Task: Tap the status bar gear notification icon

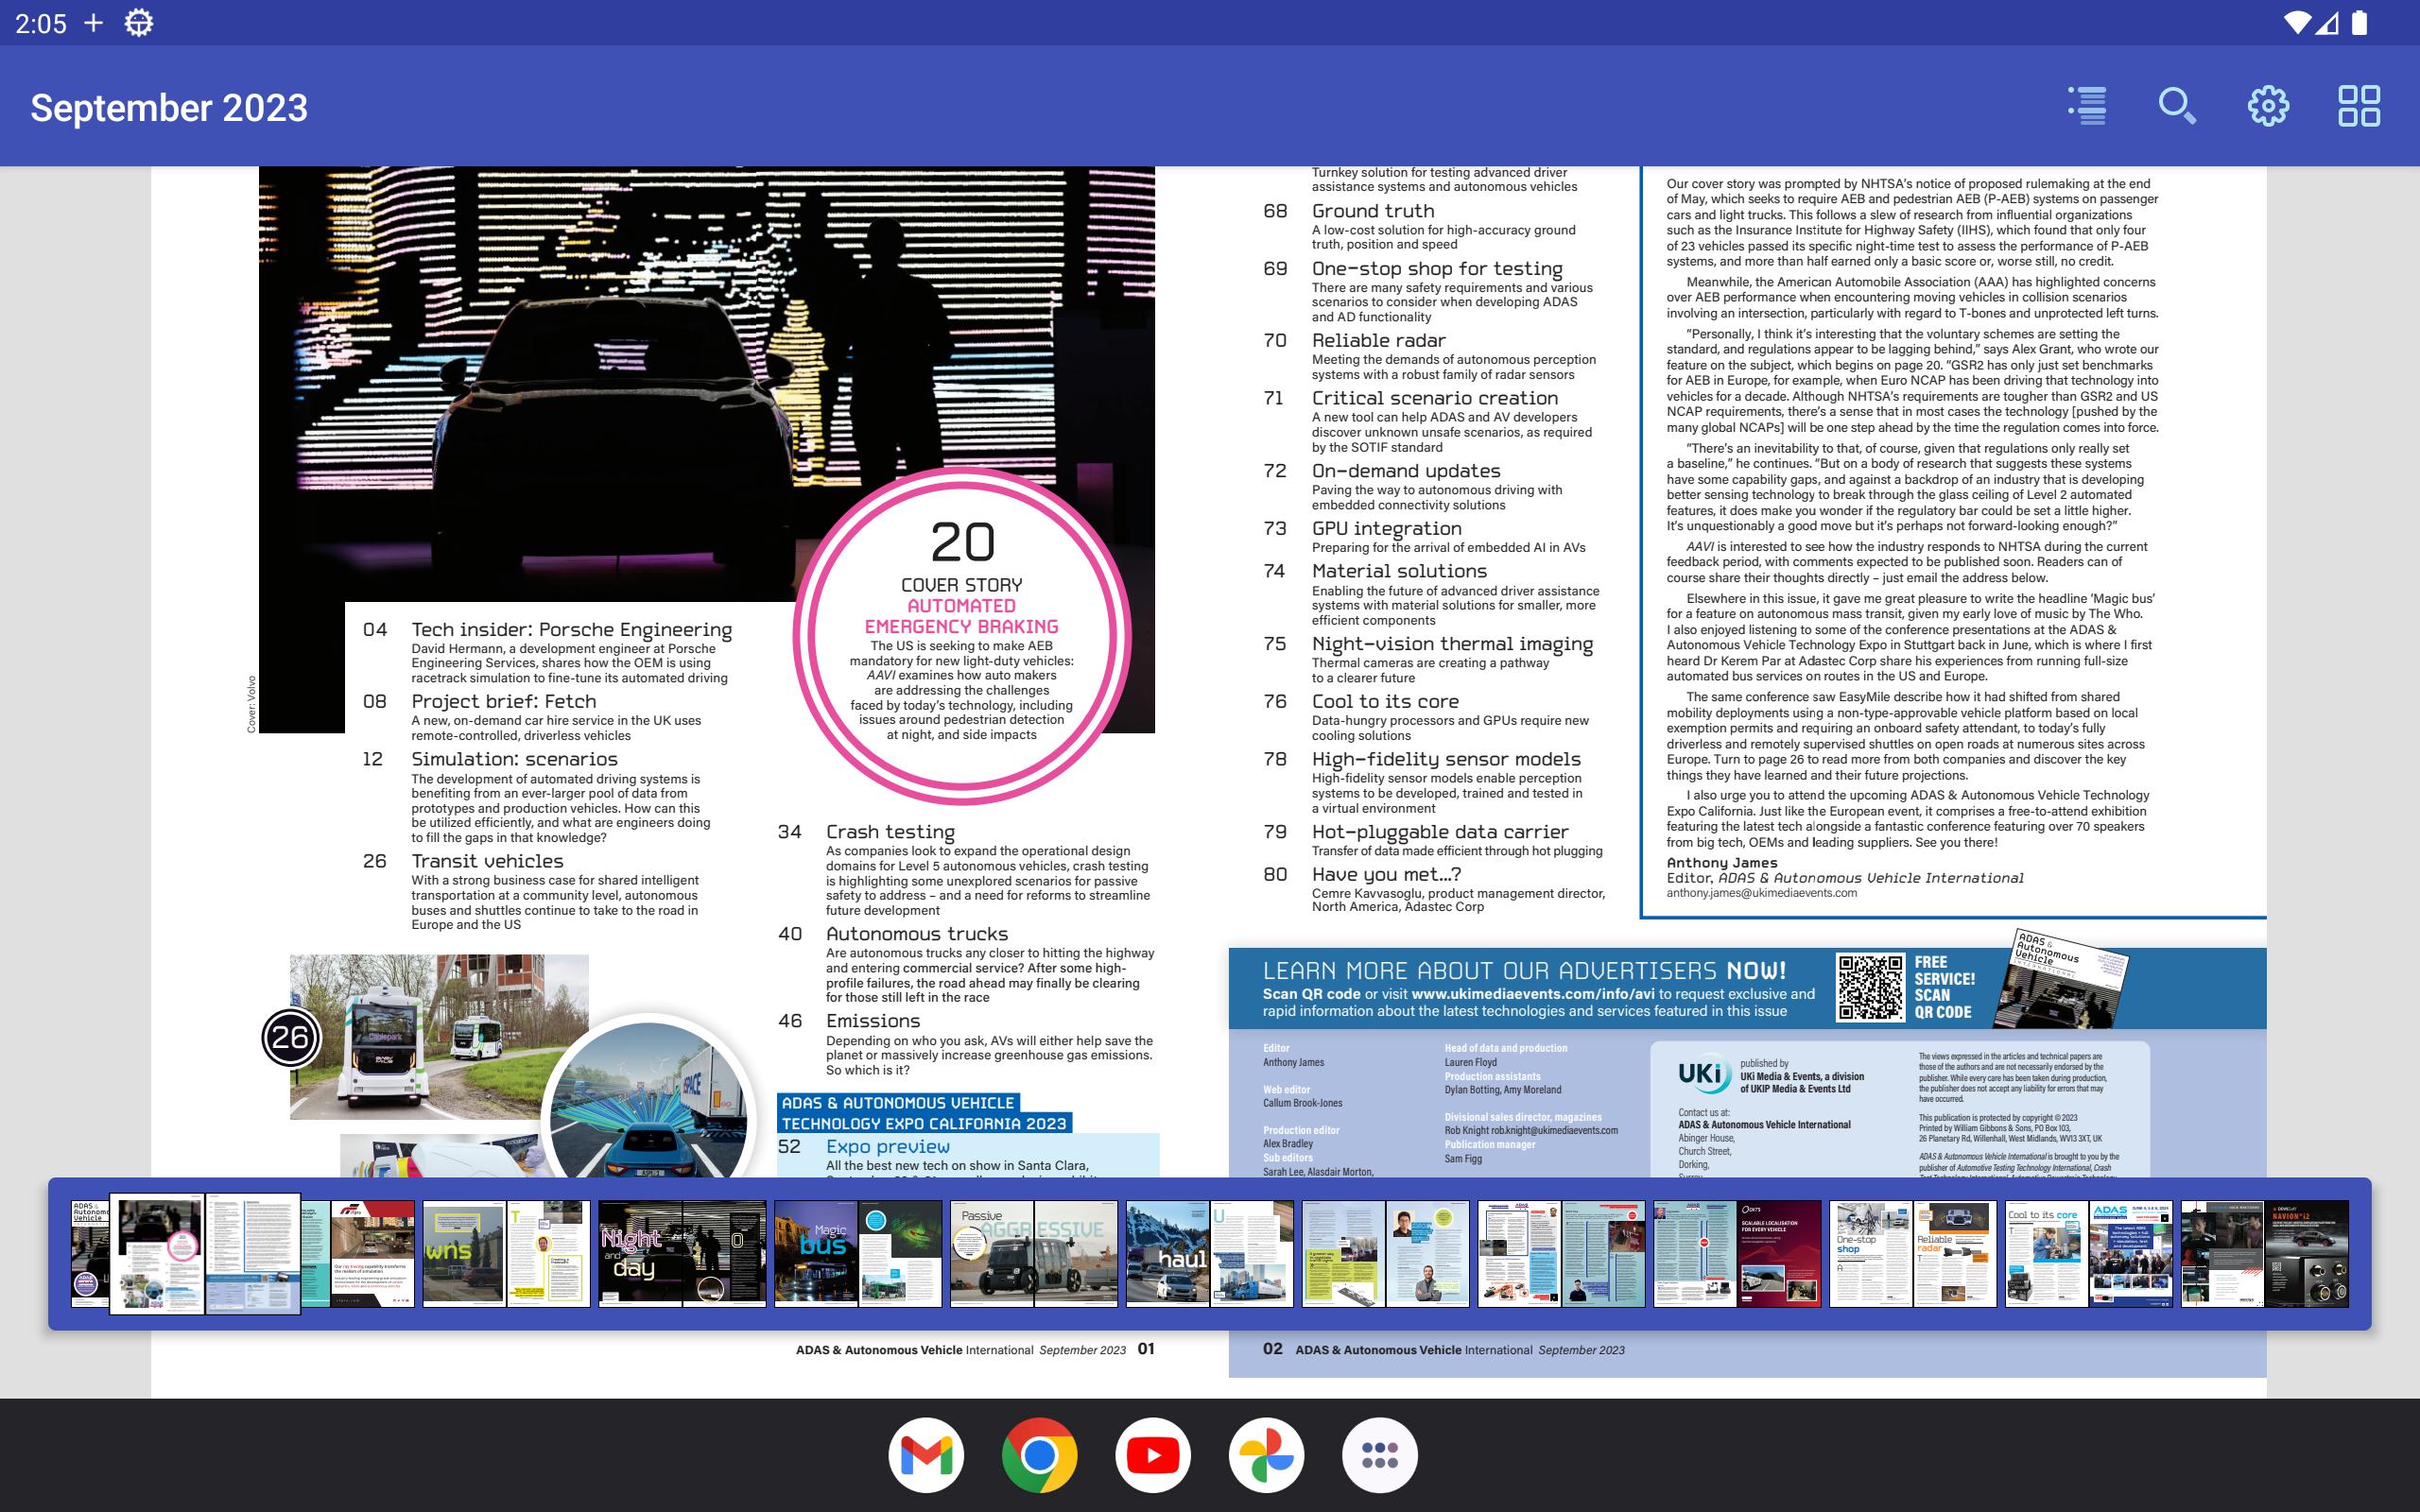Action: point(139,23)
